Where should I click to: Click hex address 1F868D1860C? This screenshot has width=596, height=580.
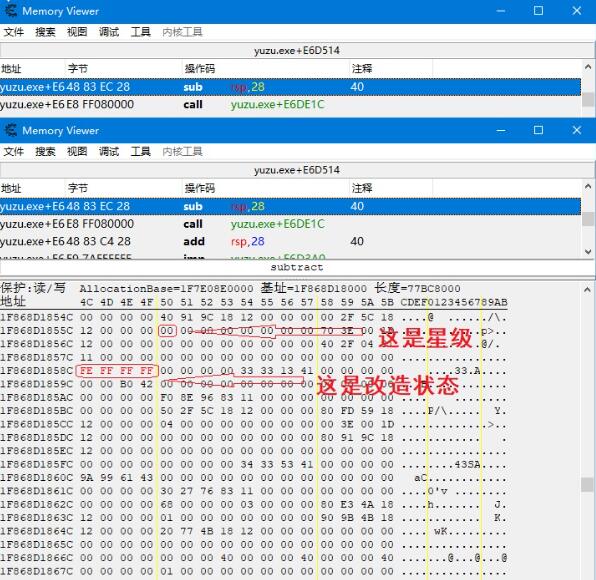[x=36, y=478]
